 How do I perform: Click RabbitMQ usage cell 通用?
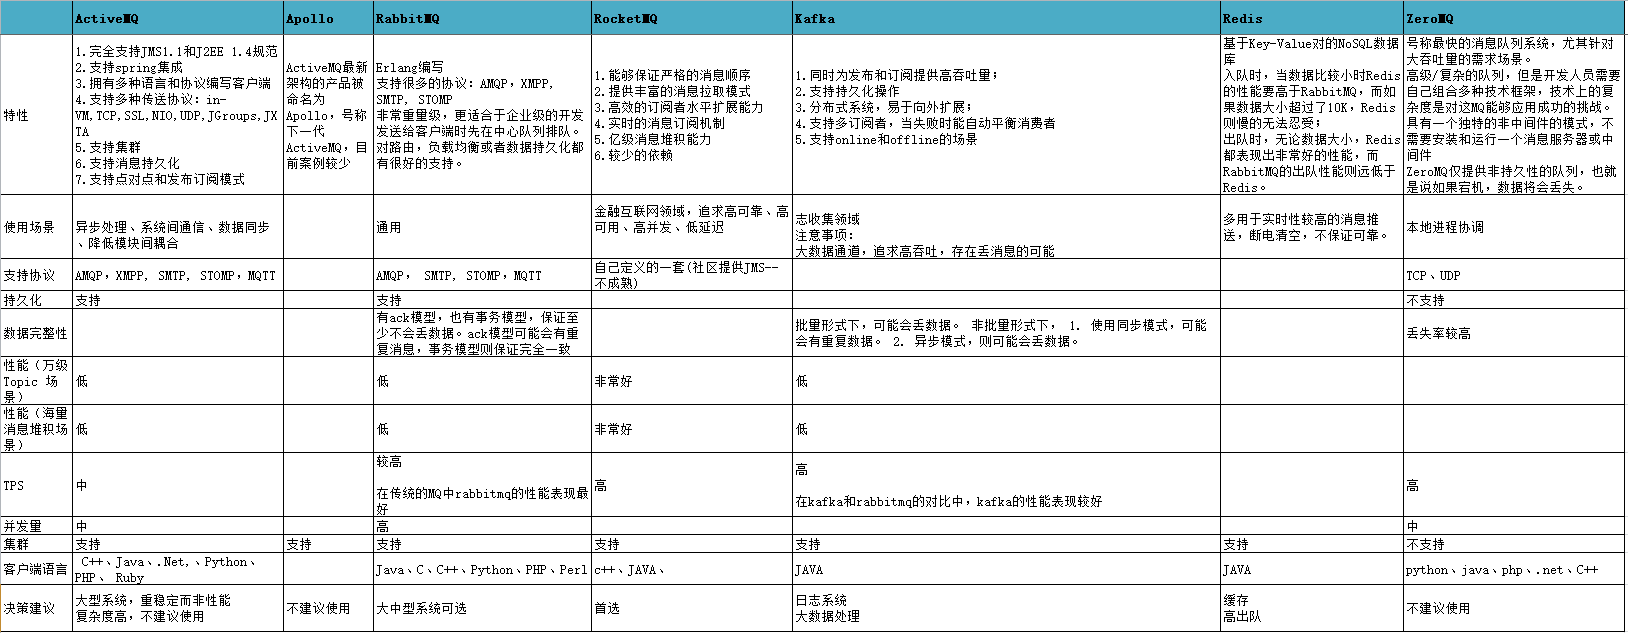pos(483,227)
